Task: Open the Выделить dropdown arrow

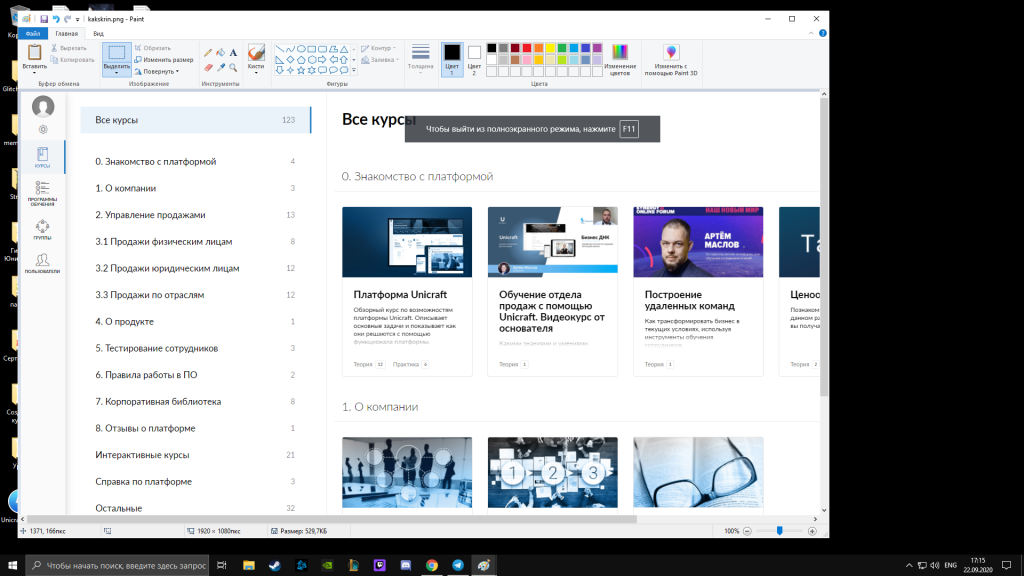Action: (116, 71)
